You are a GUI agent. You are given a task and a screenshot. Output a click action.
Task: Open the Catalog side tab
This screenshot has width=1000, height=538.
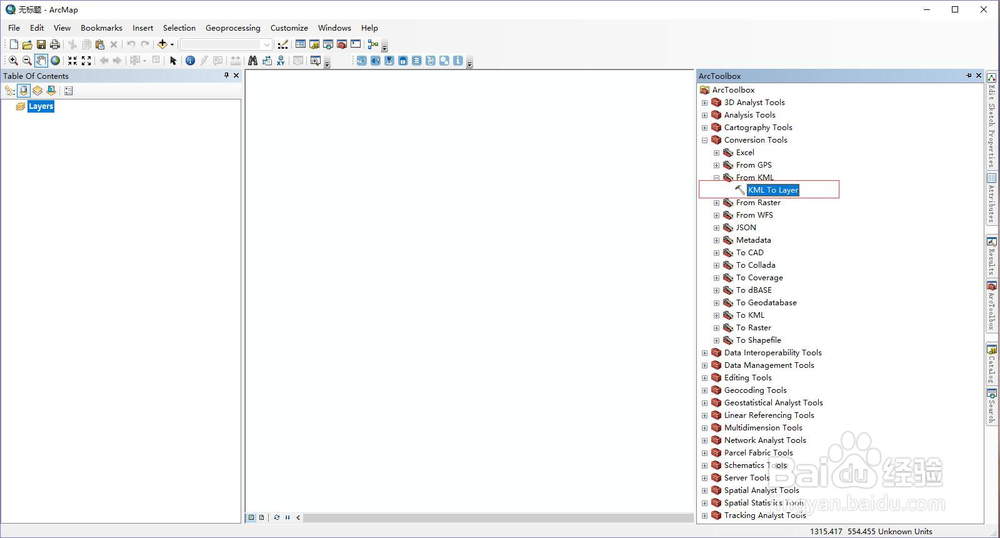(992, 365)
